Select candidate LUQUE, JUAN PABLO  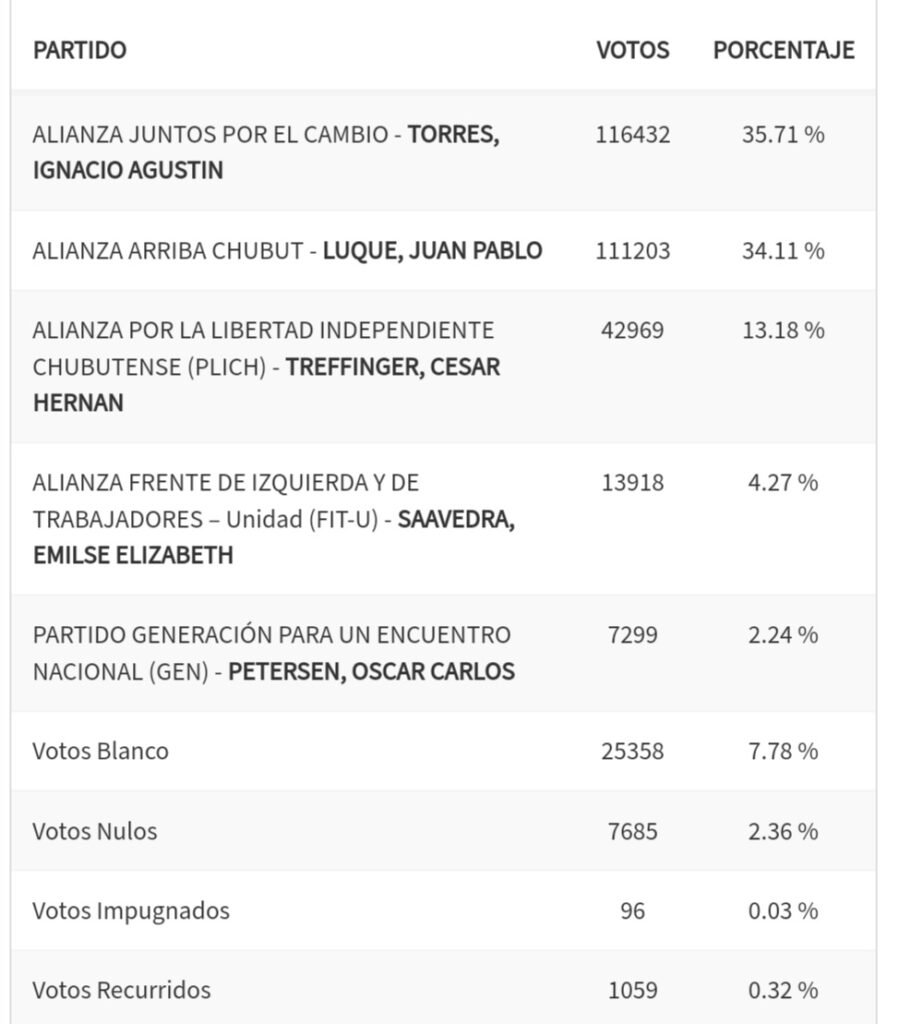pyautogui.click(x=432, y=250)
